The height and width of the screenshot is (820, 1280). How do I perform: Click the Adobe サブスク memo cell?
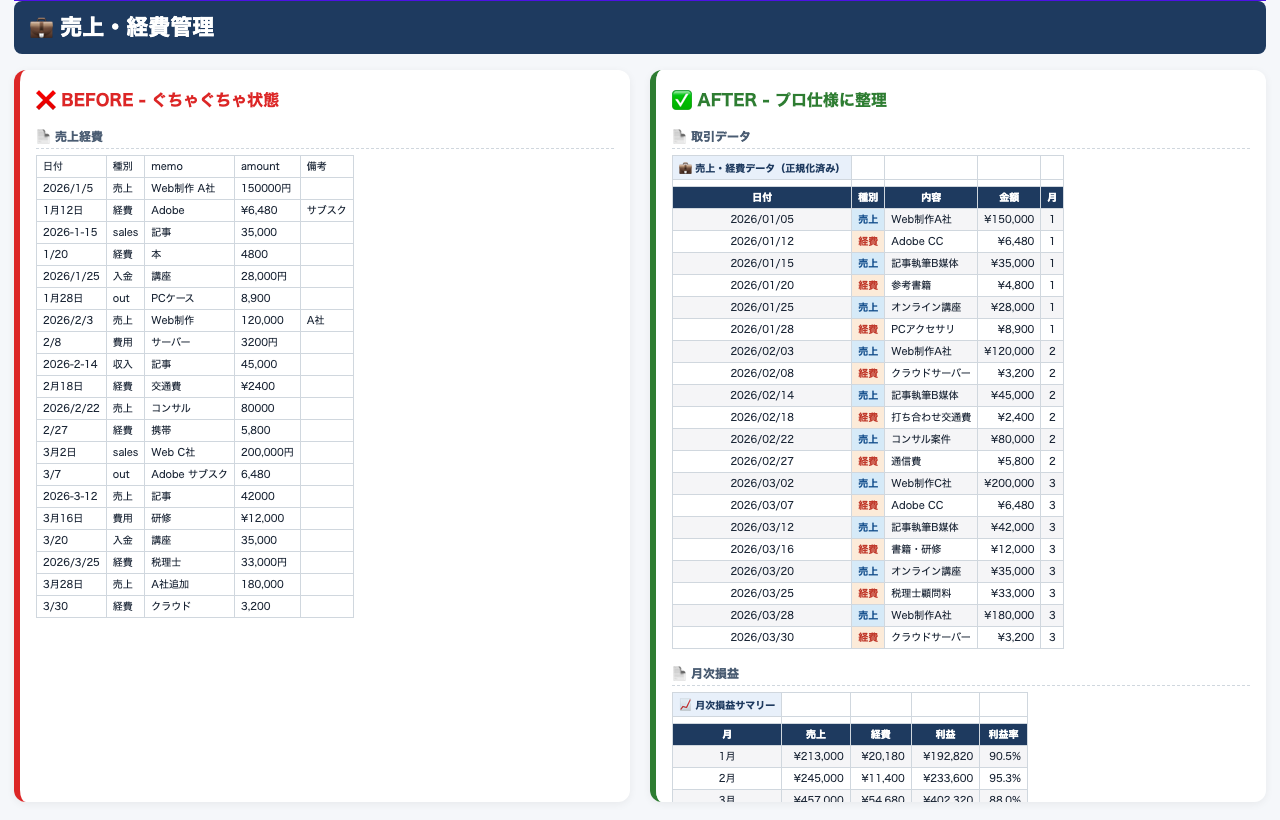click(x=190, y=474)
